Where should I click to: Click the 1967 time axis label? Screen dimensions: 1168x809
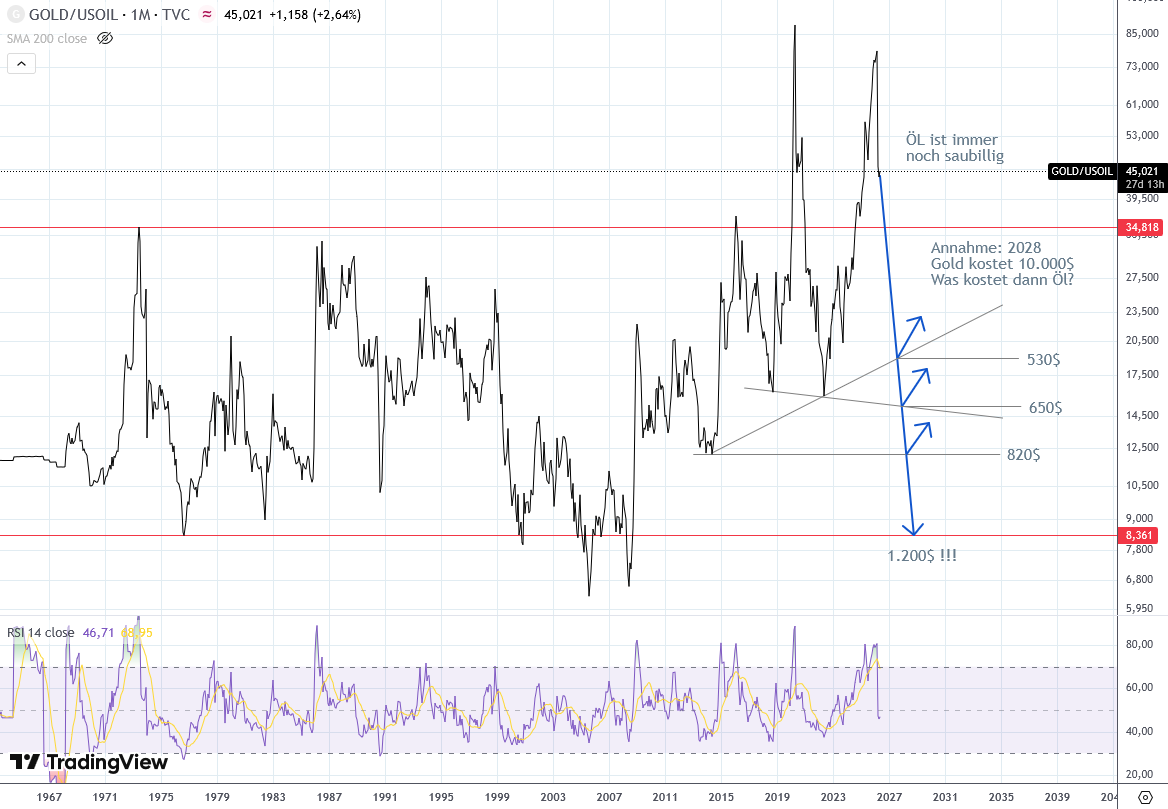point(49,797)
